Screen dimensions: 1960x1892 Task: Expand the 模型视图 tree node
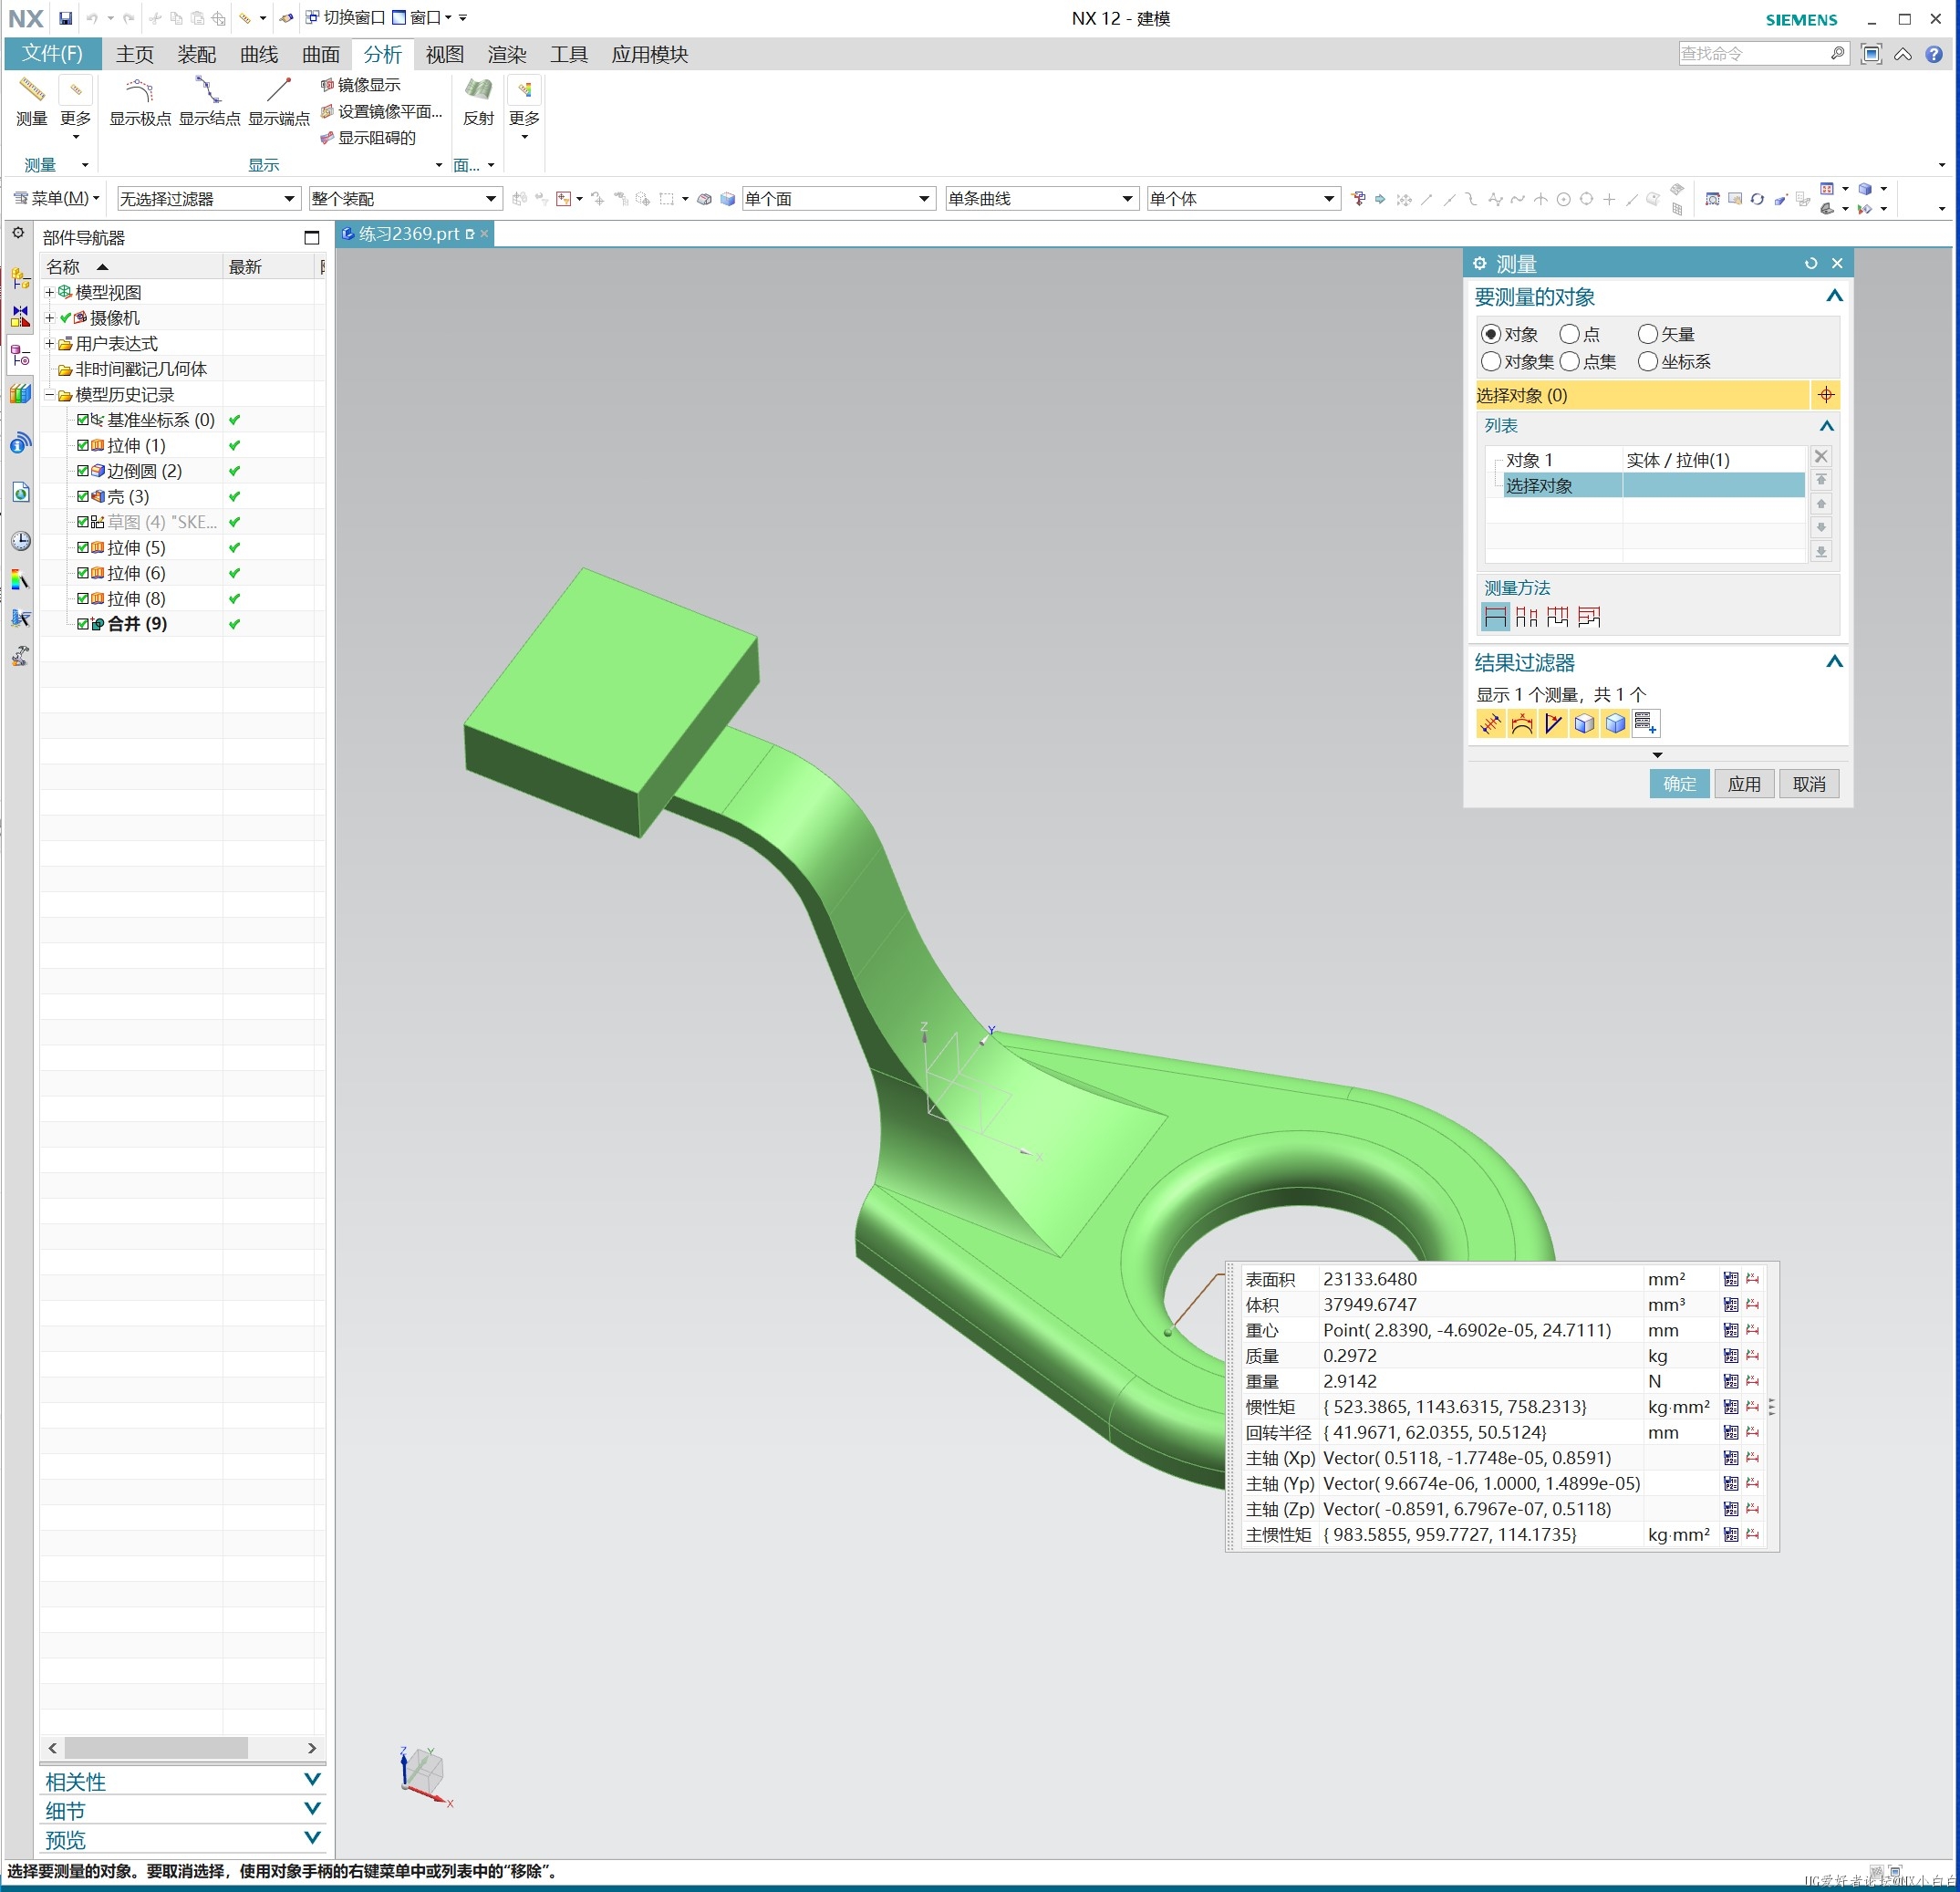click(x=49, y=292)
